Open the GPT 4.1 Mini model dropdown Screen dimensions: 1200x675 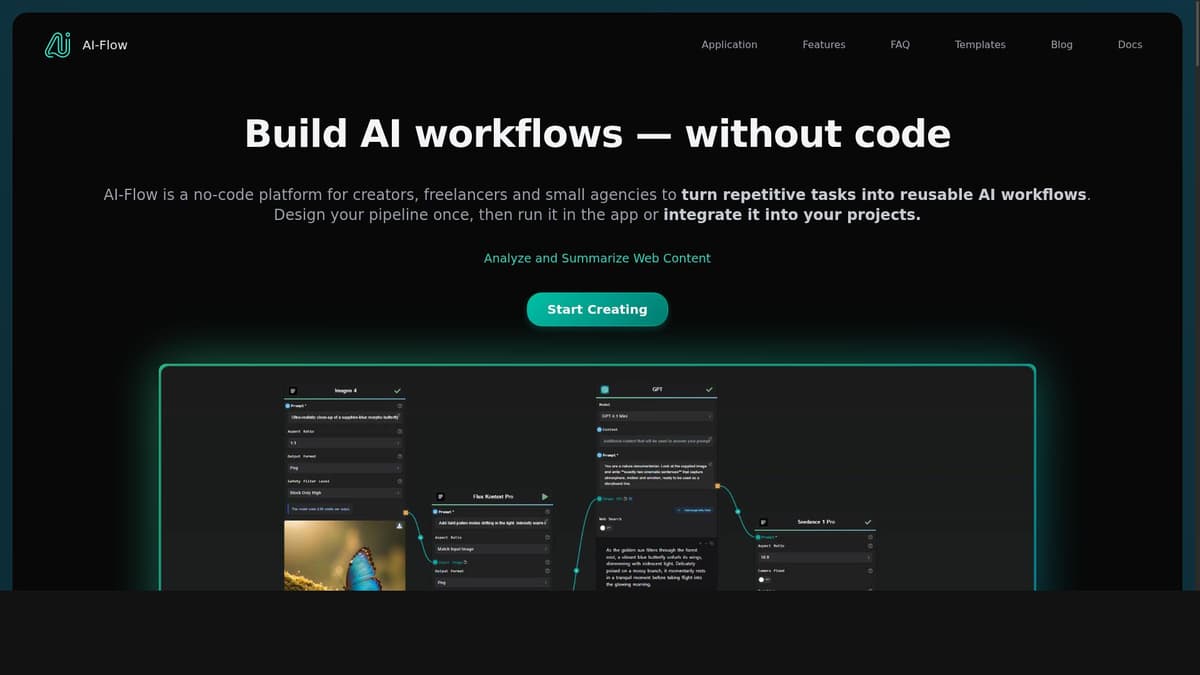click(656, 417)
